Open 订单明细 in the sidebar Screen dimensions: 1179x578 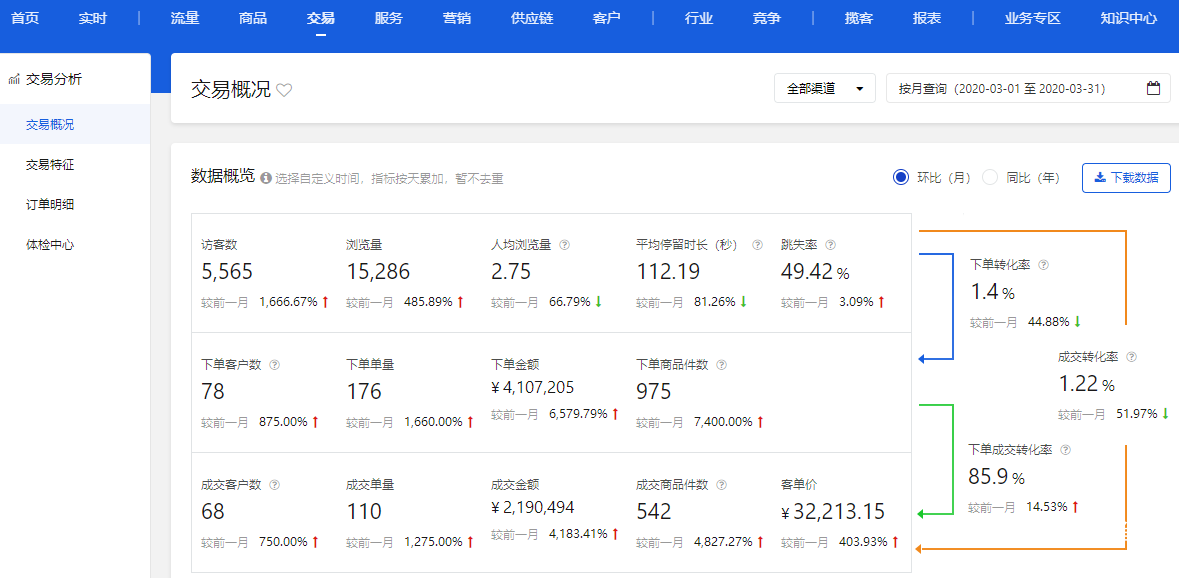[50, 205]
